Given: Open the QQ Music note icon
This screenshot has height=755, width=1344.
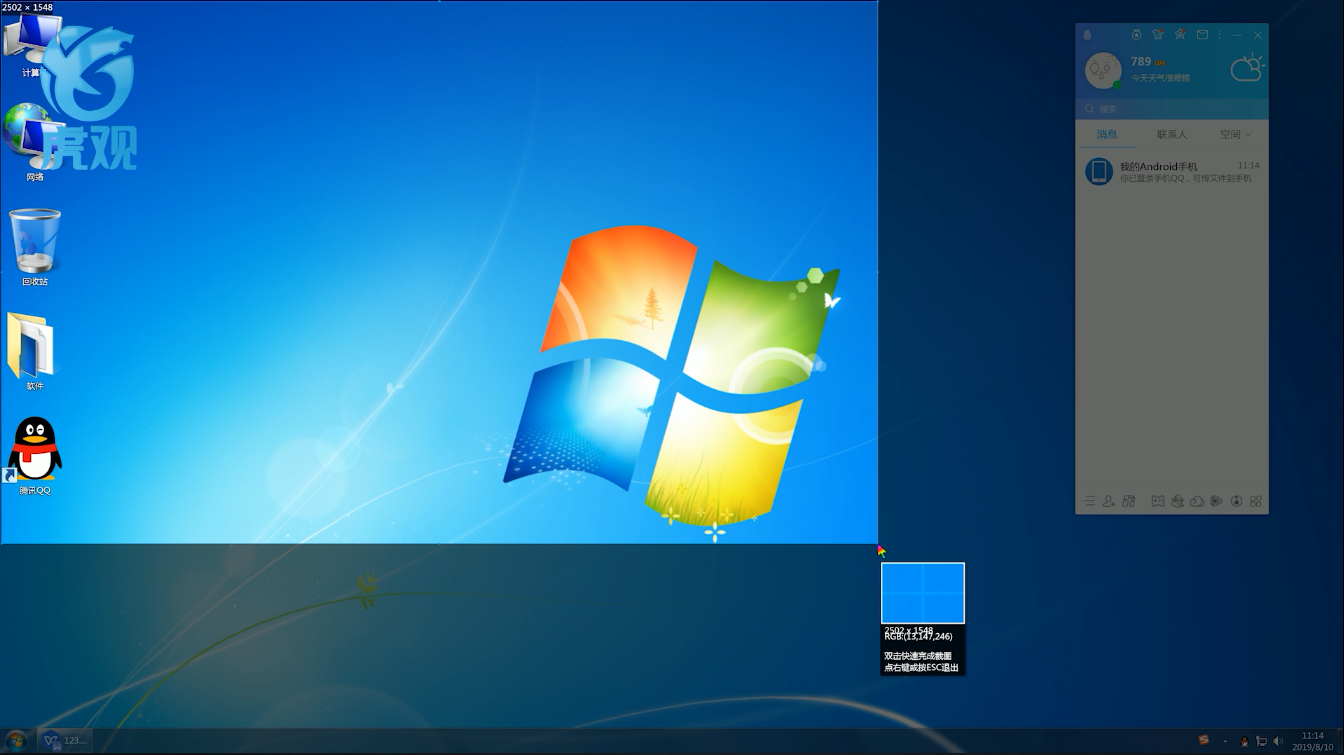Looking at the screenshot, I should pos(1237,501).
